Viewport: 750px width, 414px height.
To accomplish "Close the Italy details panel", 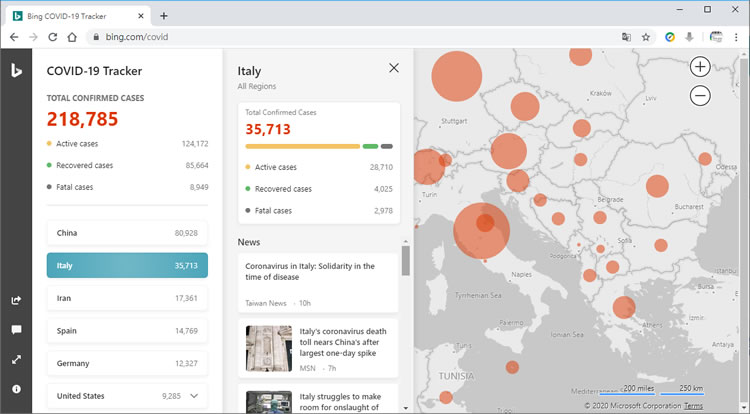I will tap(394, 68).
